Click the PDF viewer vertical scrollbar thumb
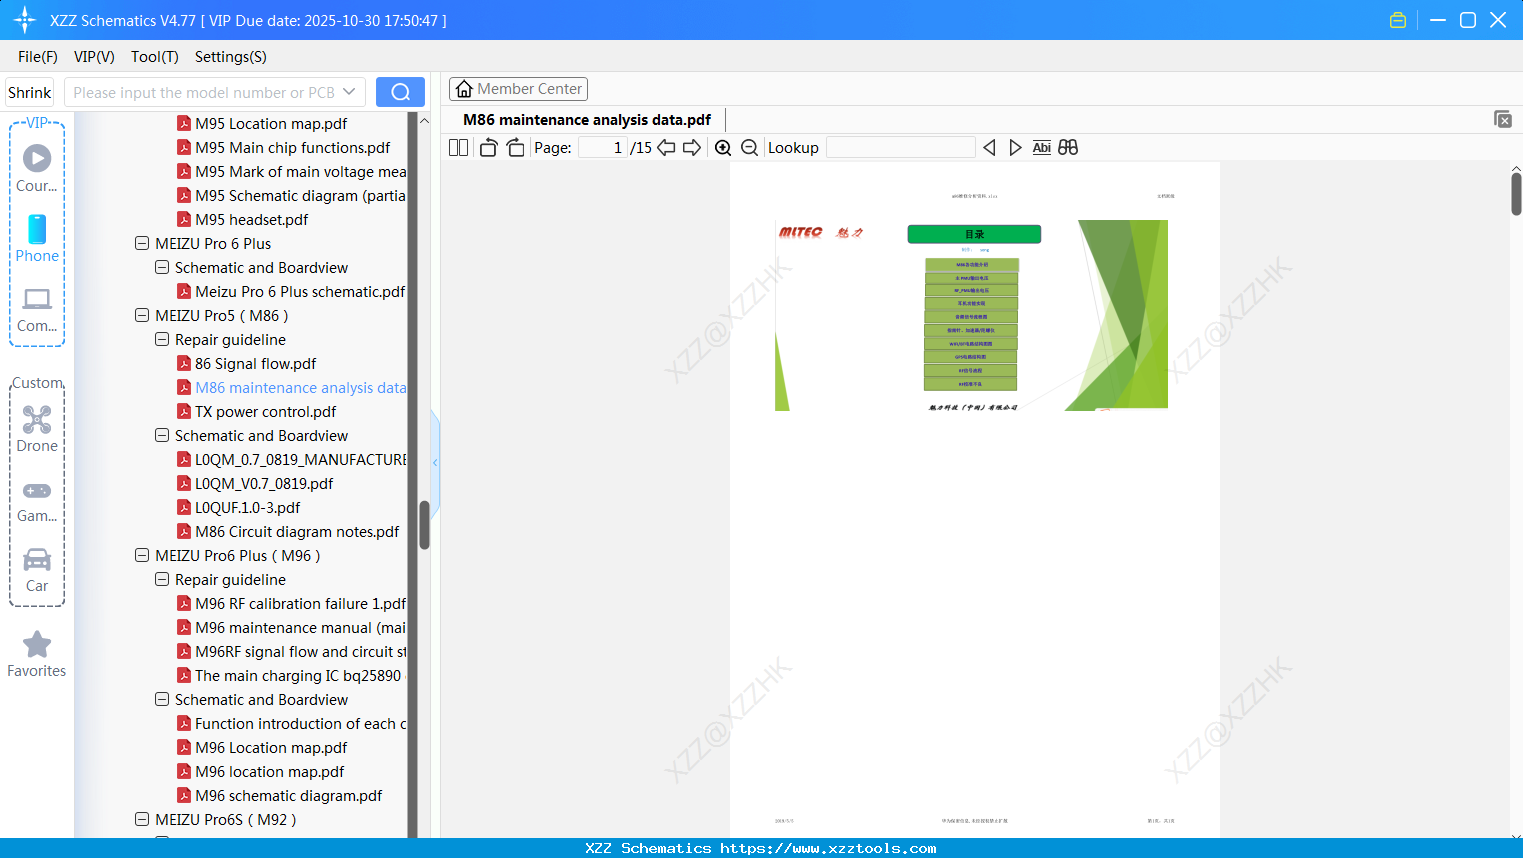The image size is (1523, 858). pos(1516,194)
